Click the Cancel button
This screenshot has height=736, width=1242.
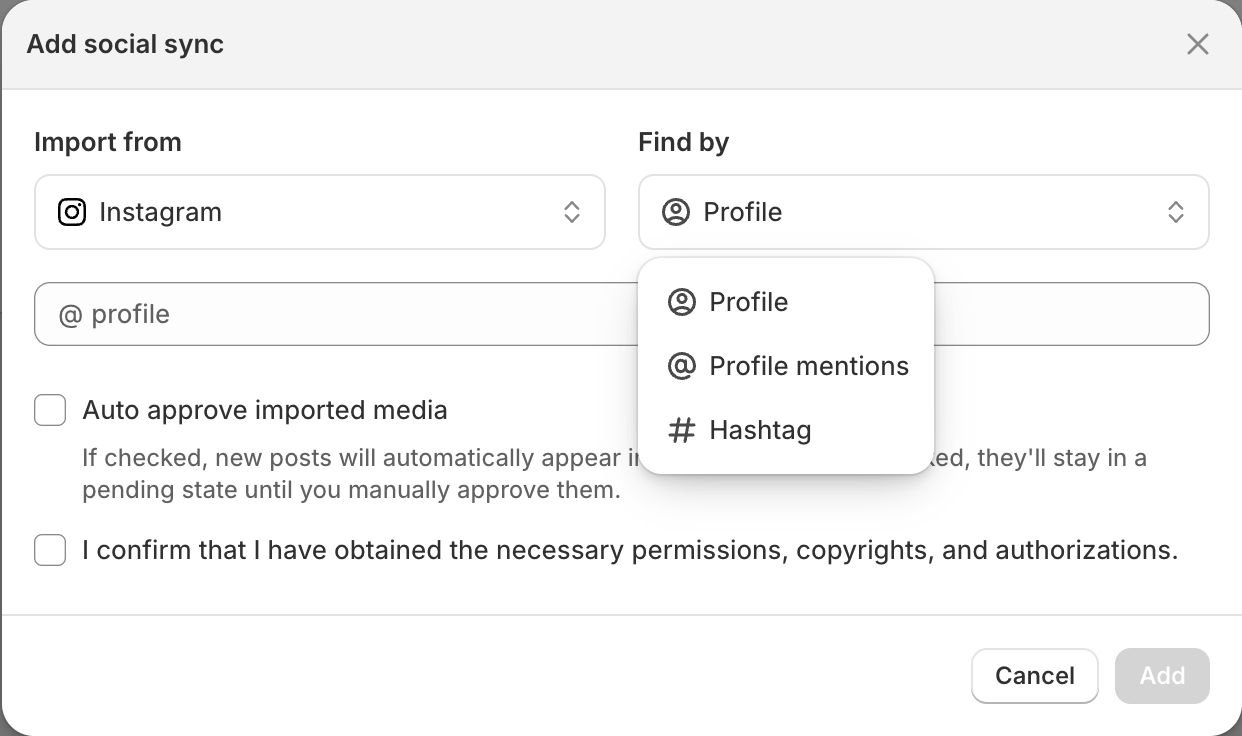click(1035, 676)
